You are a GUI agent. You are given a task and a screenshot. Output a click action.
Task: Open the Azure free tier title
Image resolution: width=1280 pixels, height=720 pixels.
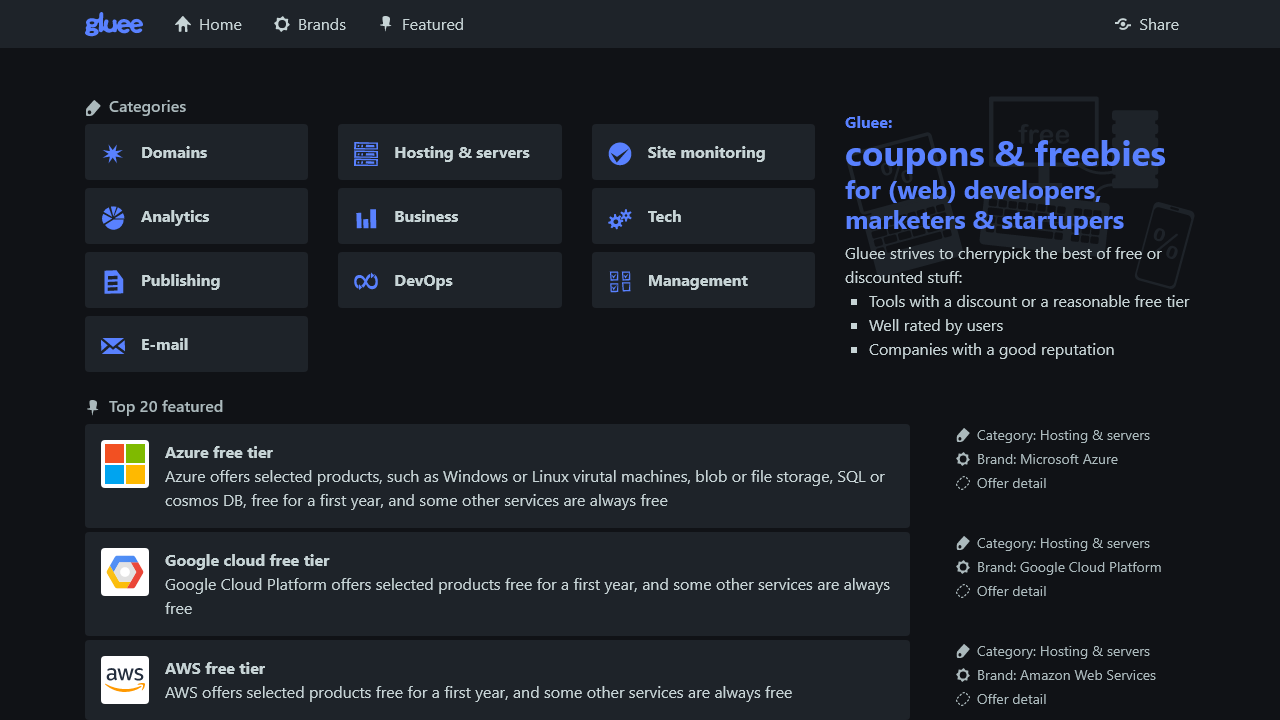(x=219, y=452)
